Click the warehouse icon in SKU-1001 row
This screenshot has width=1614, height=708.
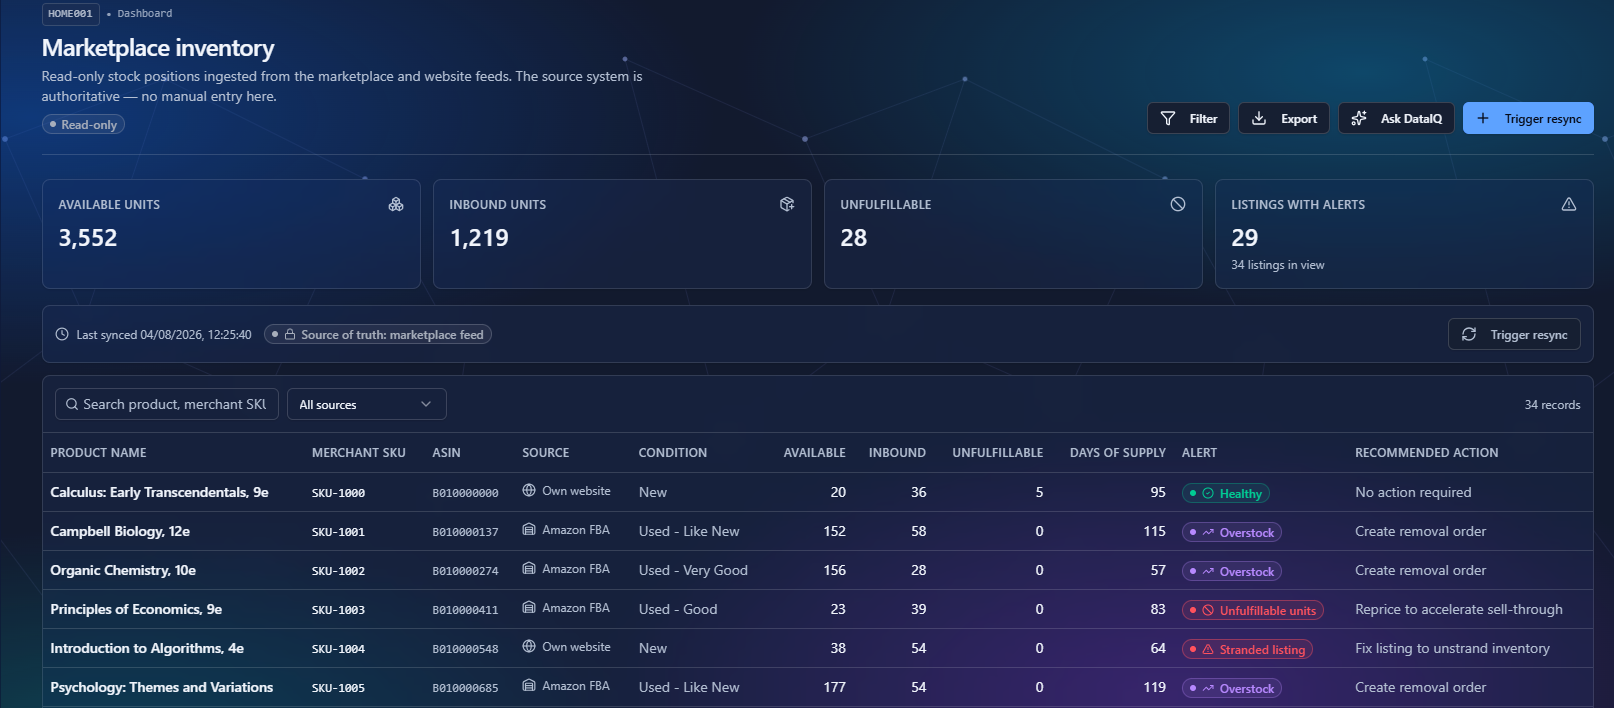[x=529, y=529]
